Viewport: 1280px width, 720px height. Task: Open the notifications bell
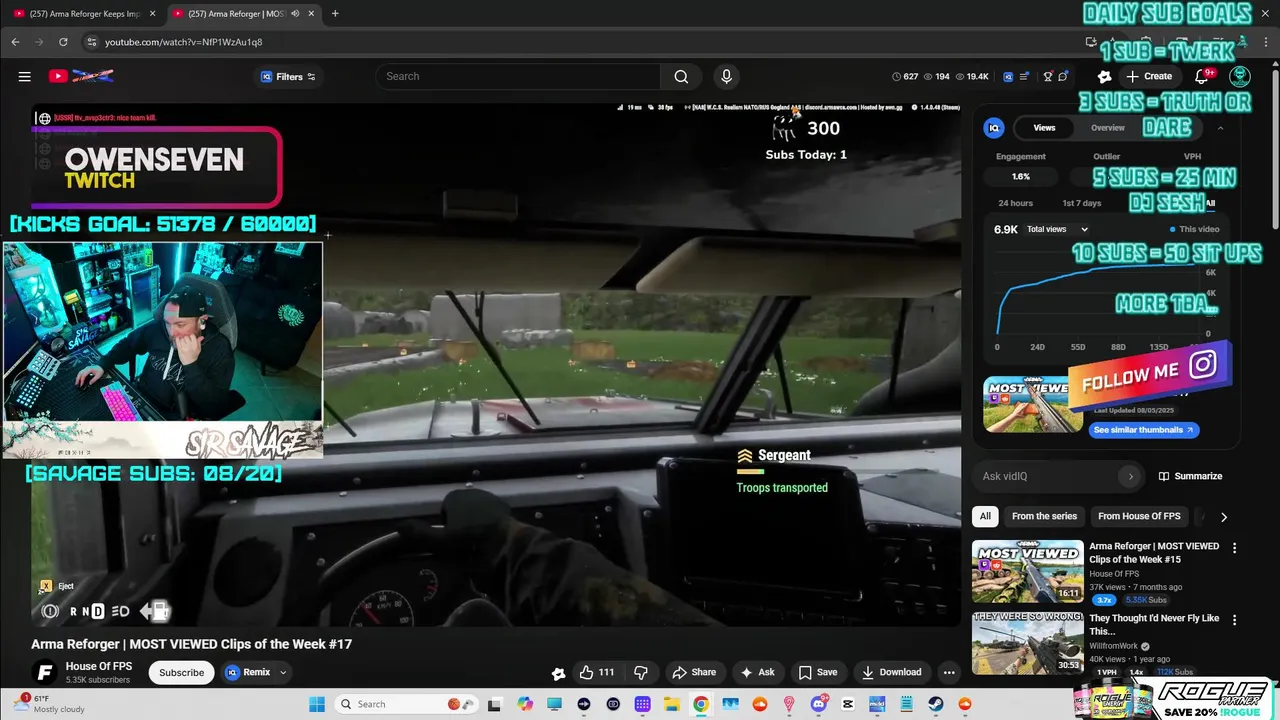[1202, 76]
